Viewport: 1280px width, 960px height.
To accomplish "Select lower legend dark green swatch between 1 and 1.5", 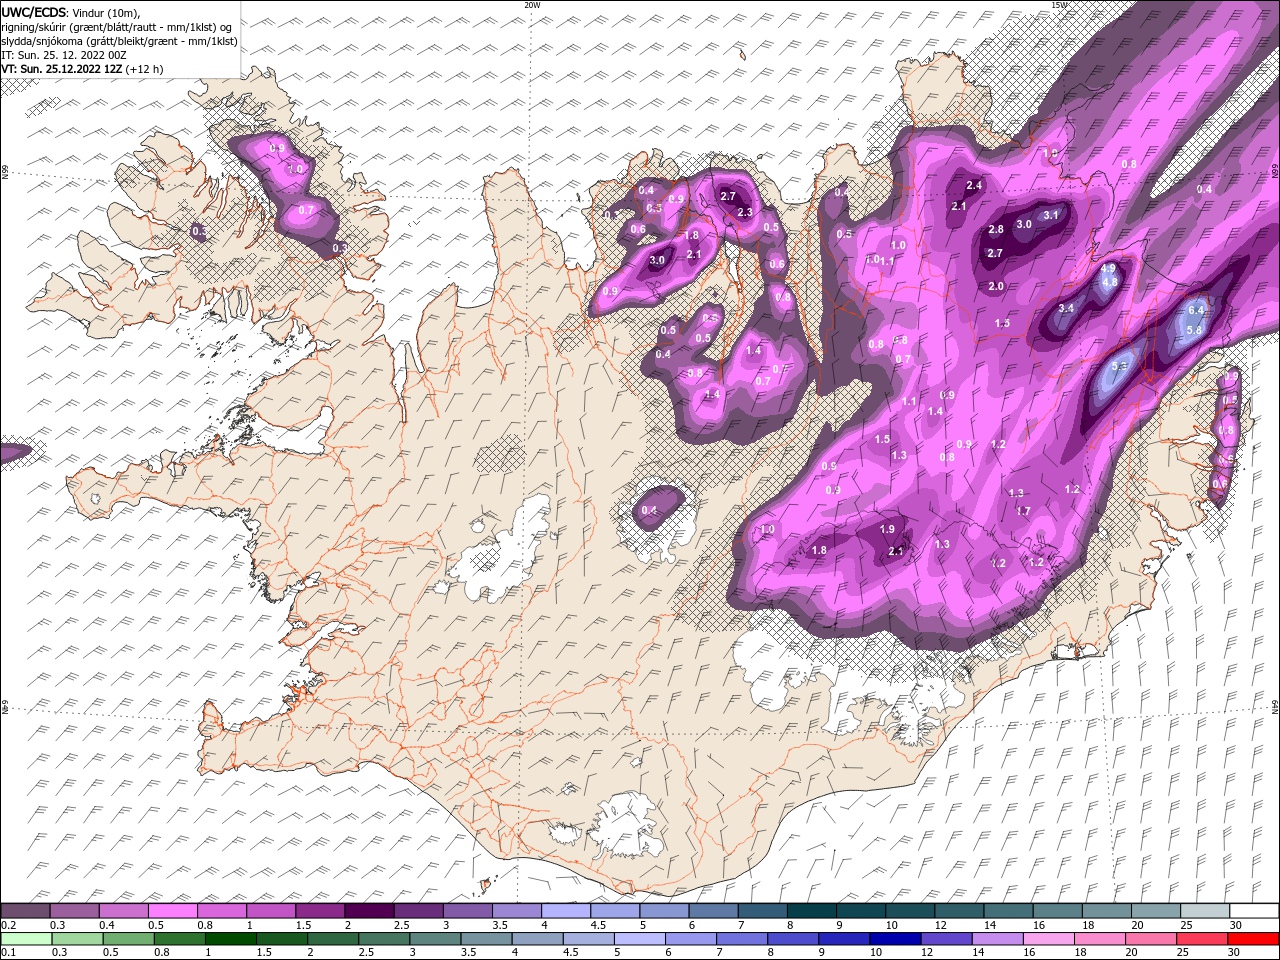I will (230, 939).
